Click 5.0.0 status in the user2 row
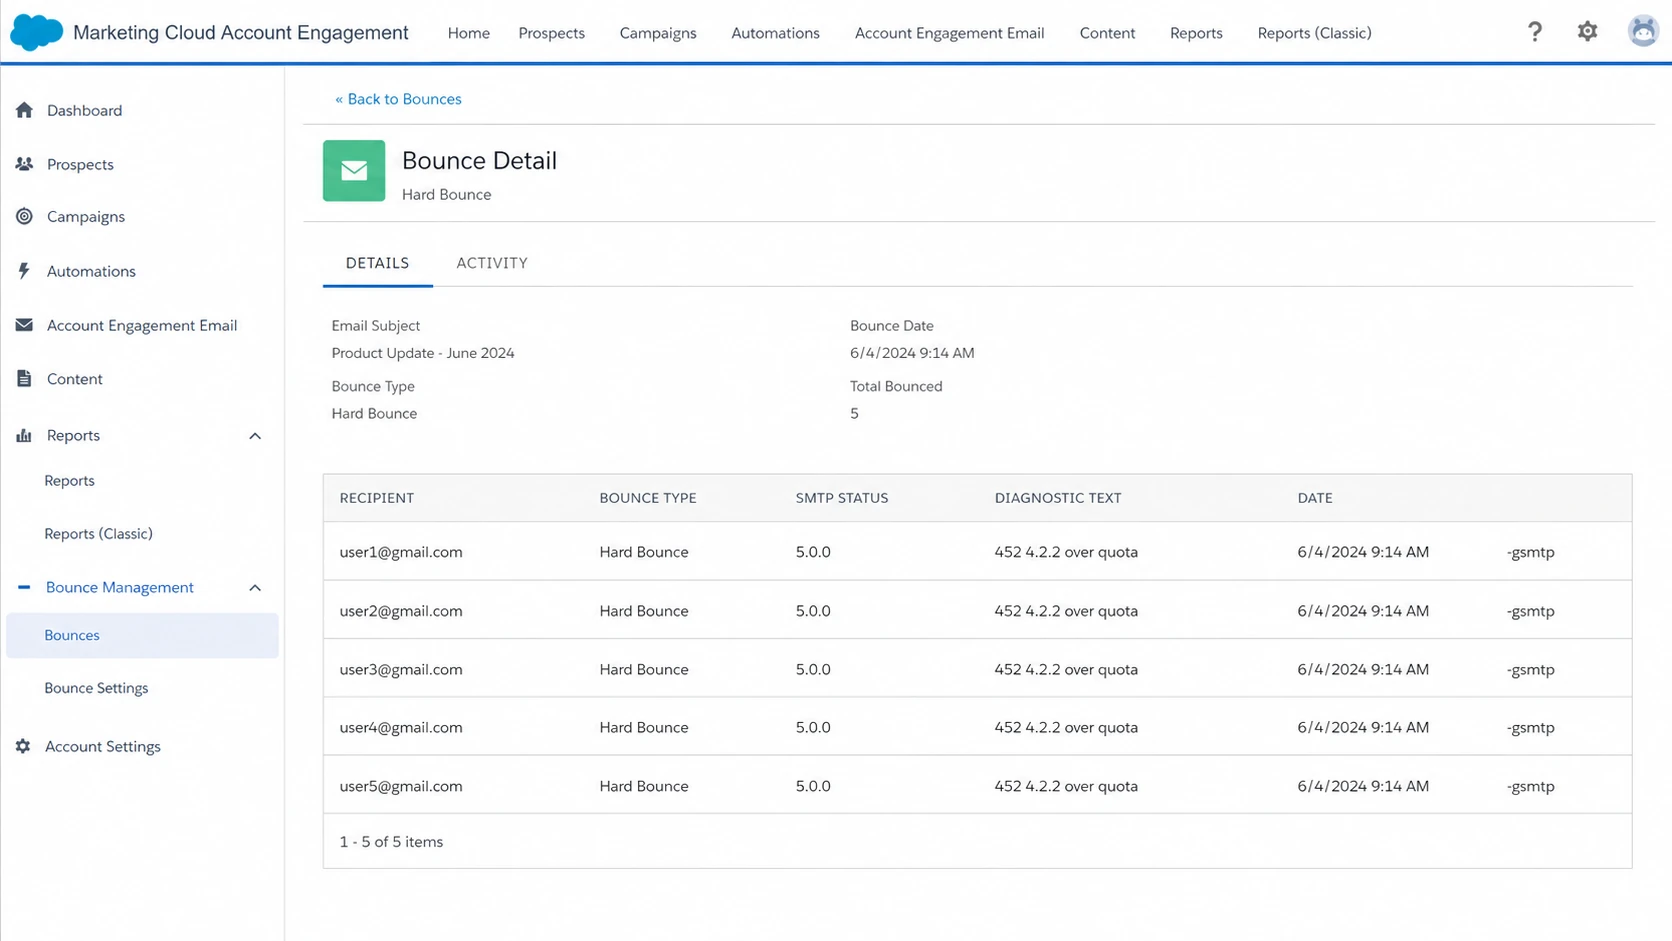Image resolution: width=1672 pixels, height=941 pixels. [x=813, y=611]
